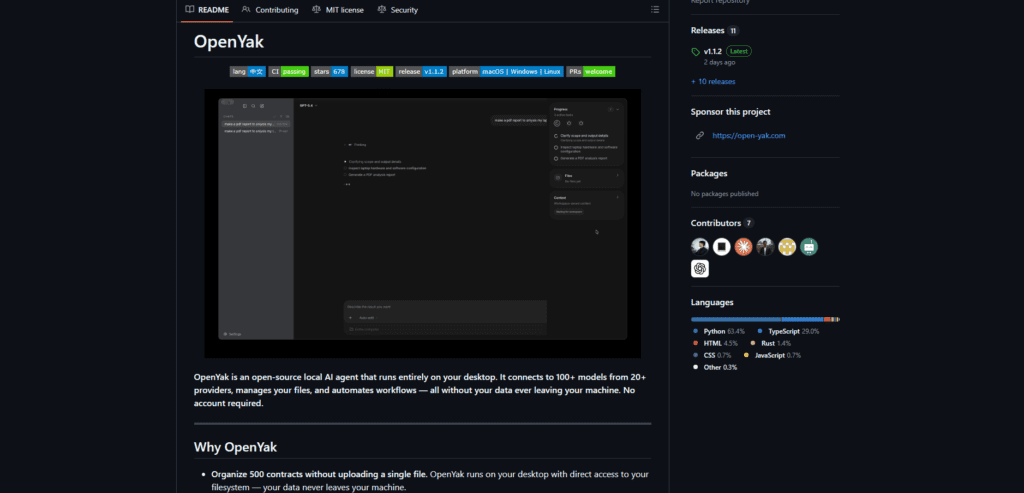Open the OpenYak app screenshot image
This screenshot has height=493, width=1024.
tap(423, 223)
